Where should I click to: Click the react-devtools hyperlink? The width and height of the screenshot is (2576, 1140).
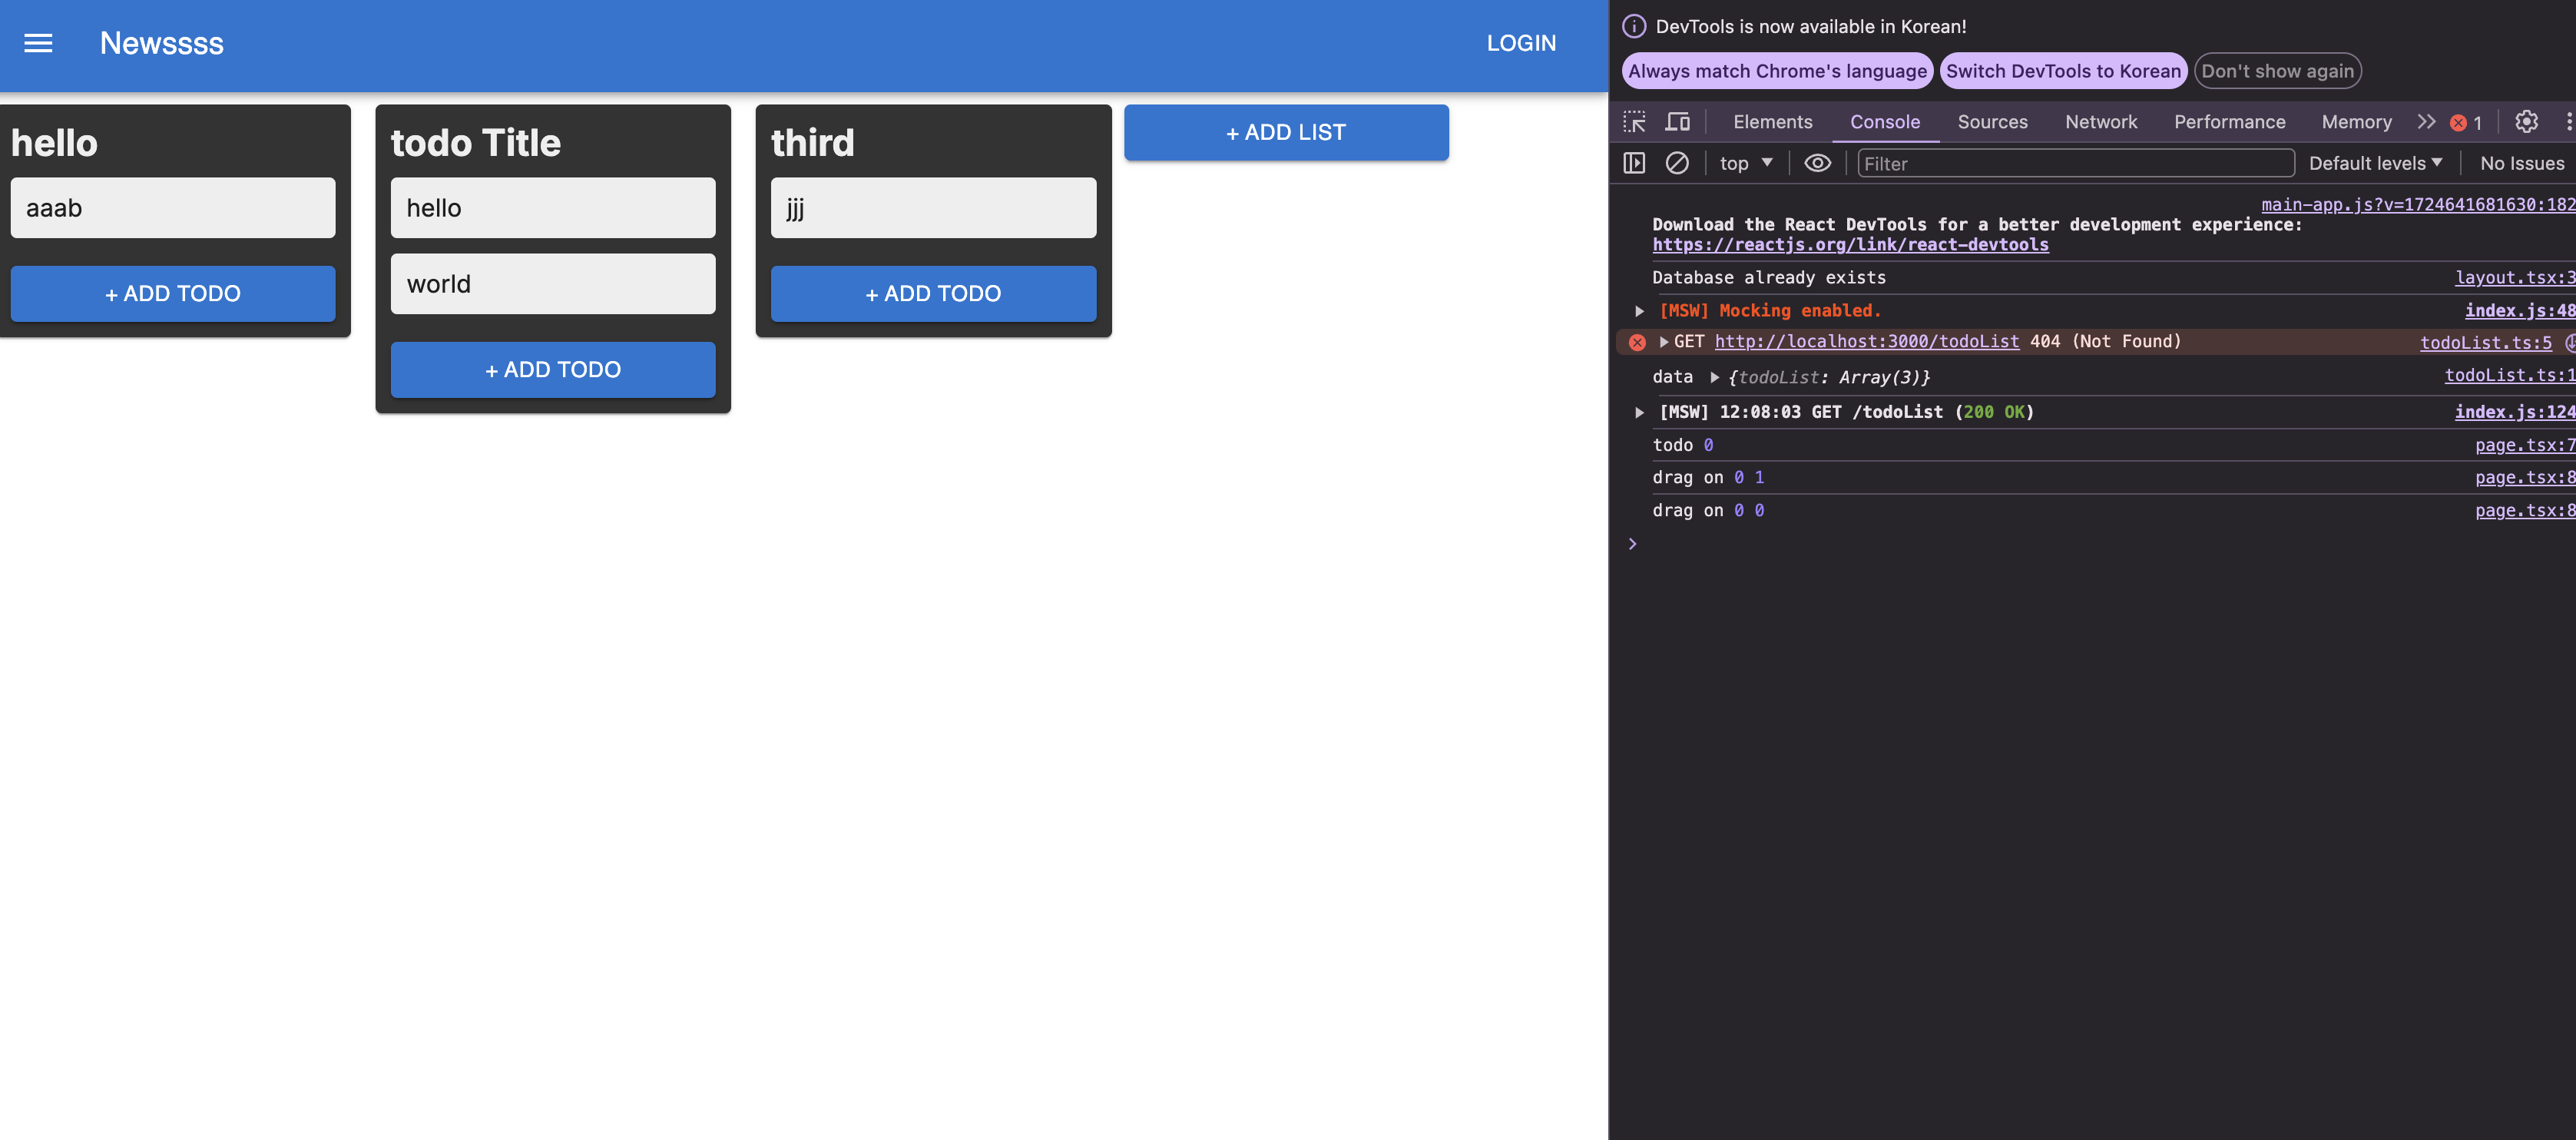pos(1850,245)
